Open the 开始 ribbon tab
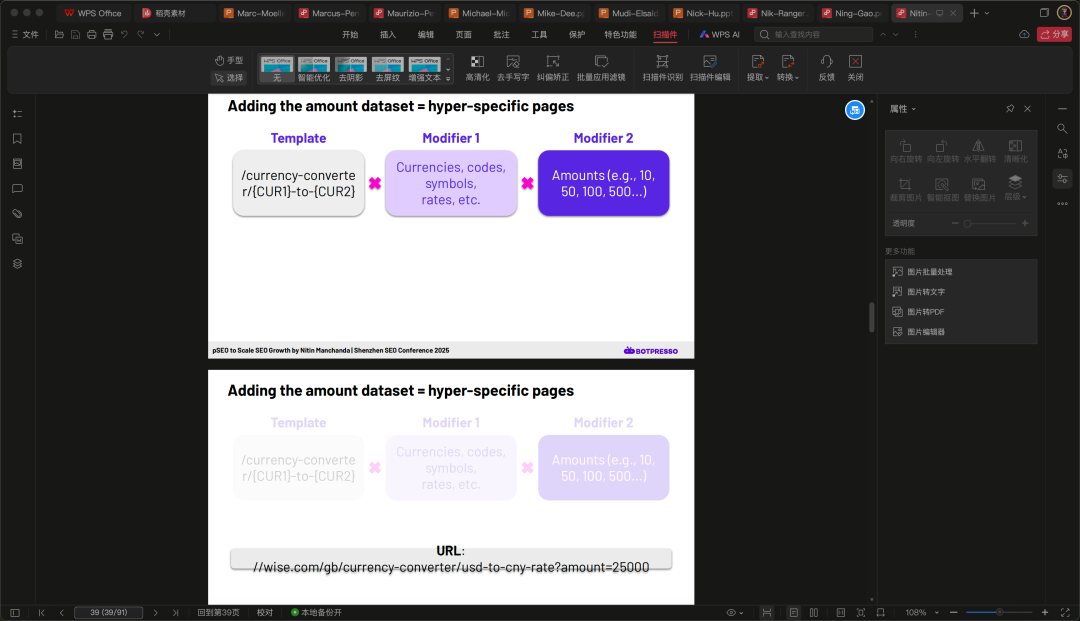 click(350, 34)
